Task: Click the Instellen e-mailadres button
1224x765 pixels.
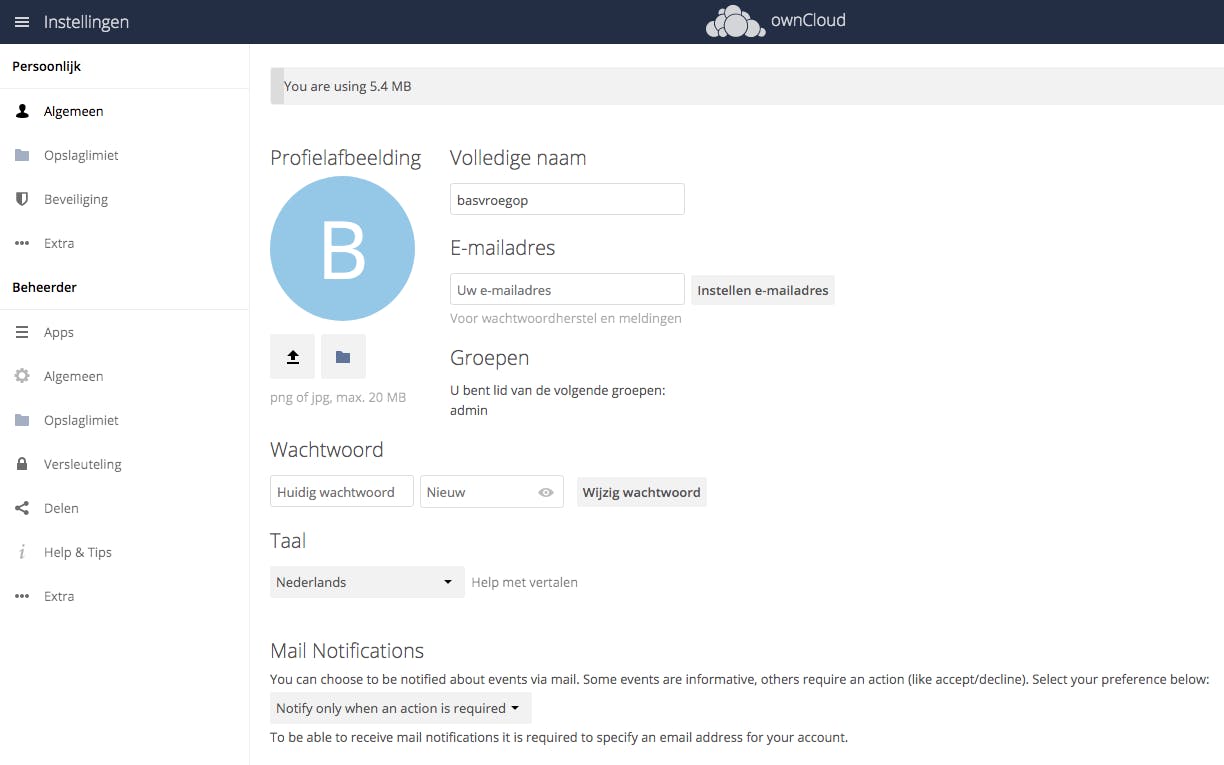Action: click(763, 290)
